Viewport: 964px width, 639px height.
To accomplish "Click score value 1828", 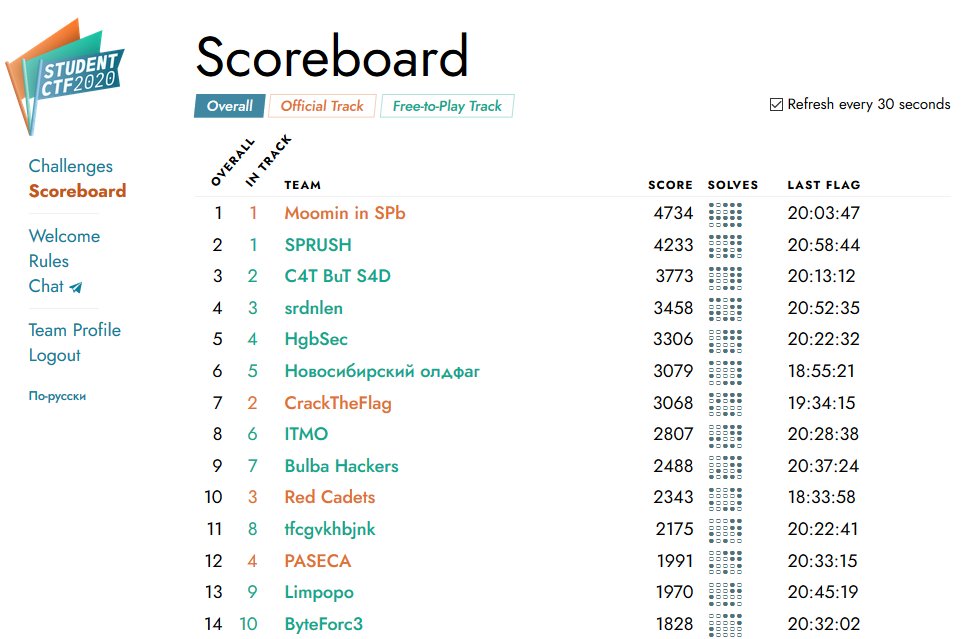I will point(674,624).
